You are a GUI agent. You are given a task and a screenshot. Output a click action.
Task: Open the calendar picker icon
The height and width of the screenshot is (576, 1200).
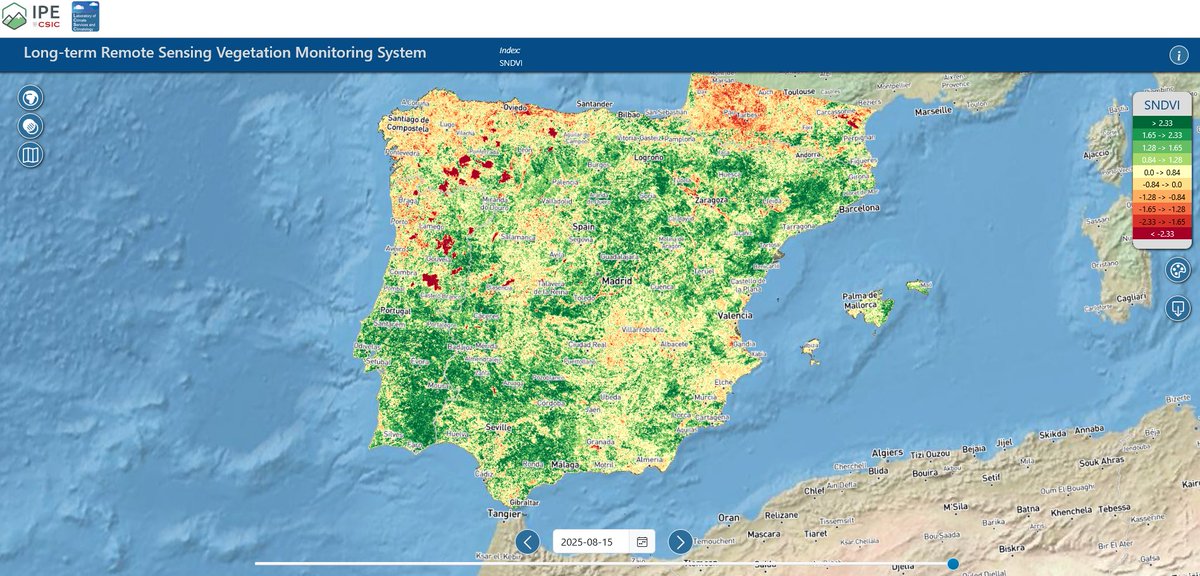tap(642, 542)
